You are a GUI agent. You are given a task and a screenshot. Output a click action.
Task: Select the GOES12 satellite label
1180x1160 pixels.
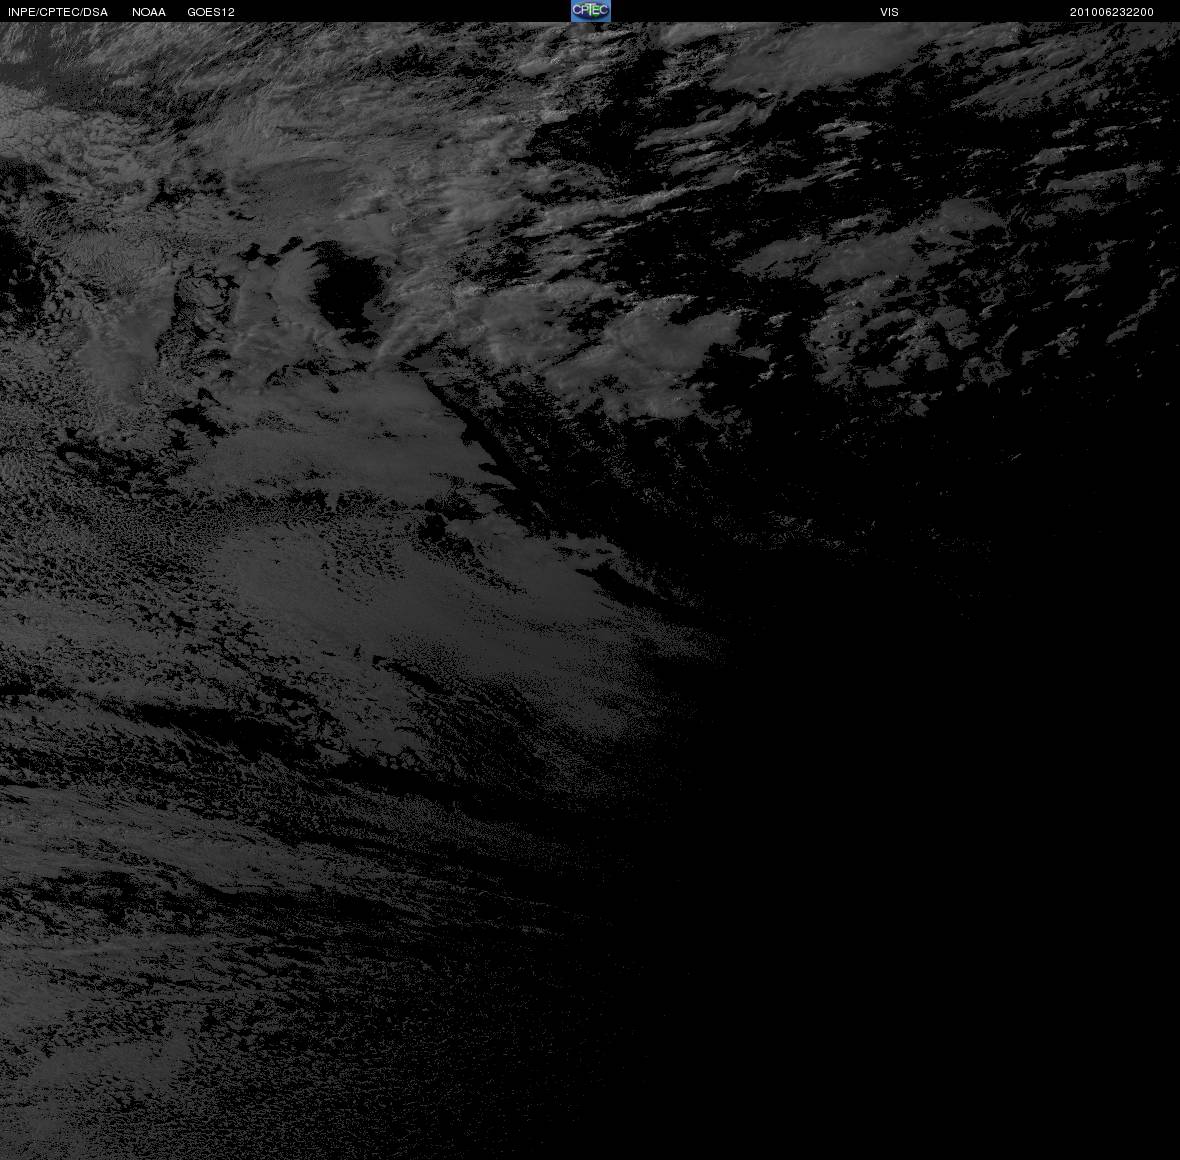coord(211,12)
